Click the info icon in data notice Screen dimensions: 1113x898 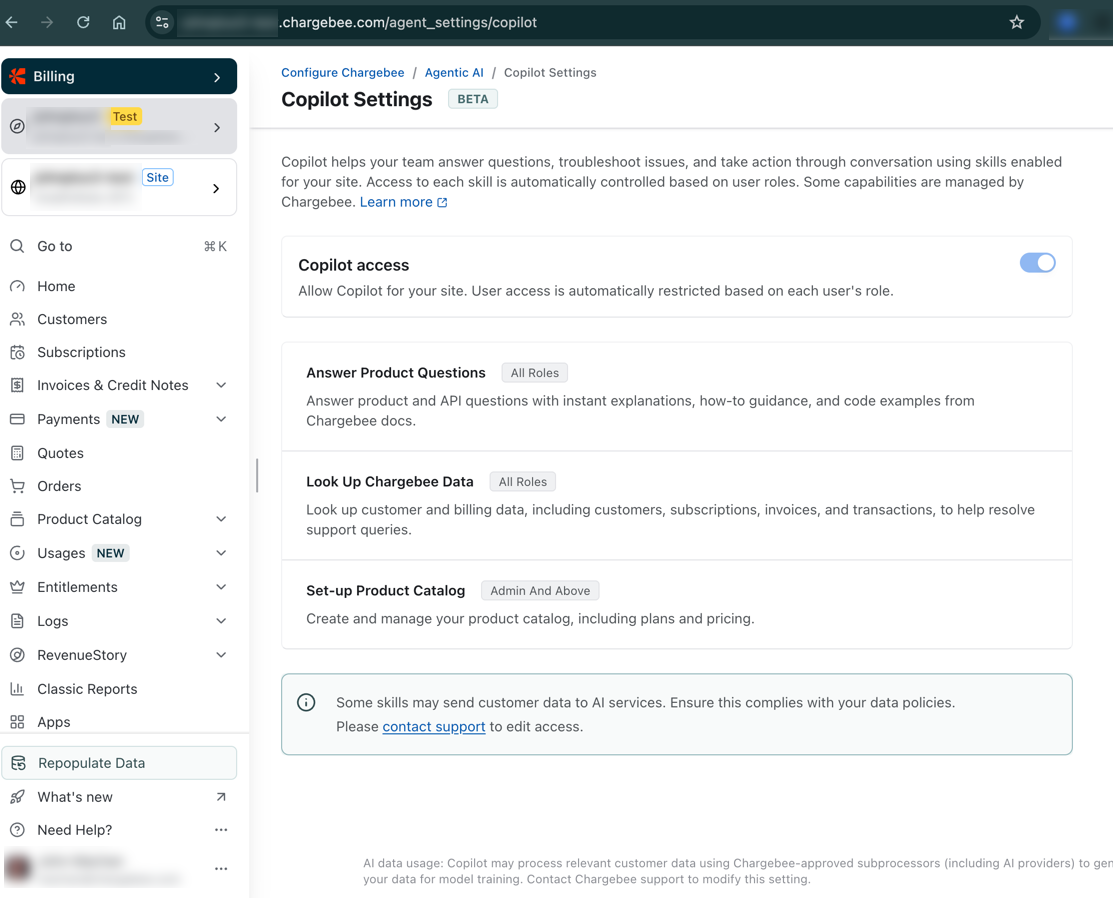click(x=306, y=703)
